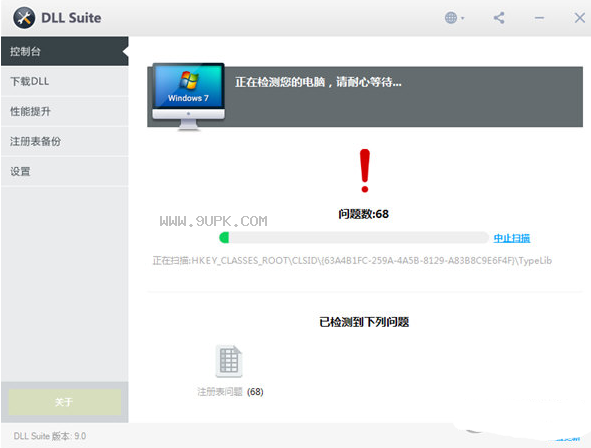Image resolution: width=591 pixels, height=448 pixels.
Task: Open the 下载DLL sidebar tab
Action: pyautogui.click(x=64, y=81)
